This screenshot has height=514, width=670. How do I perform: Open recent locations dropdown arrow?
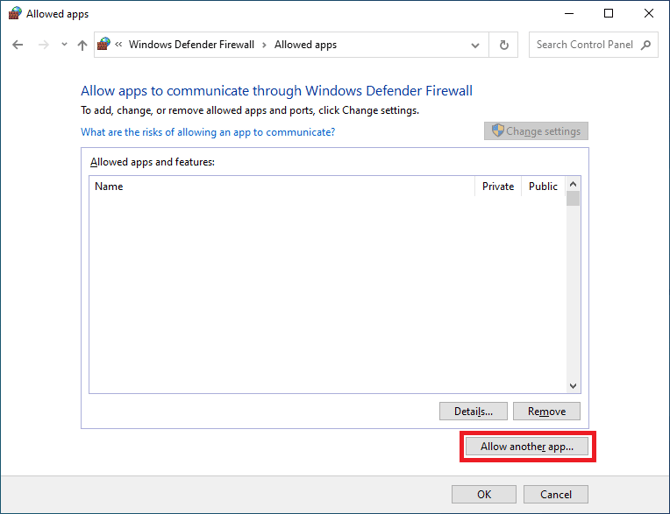[64, 44]
